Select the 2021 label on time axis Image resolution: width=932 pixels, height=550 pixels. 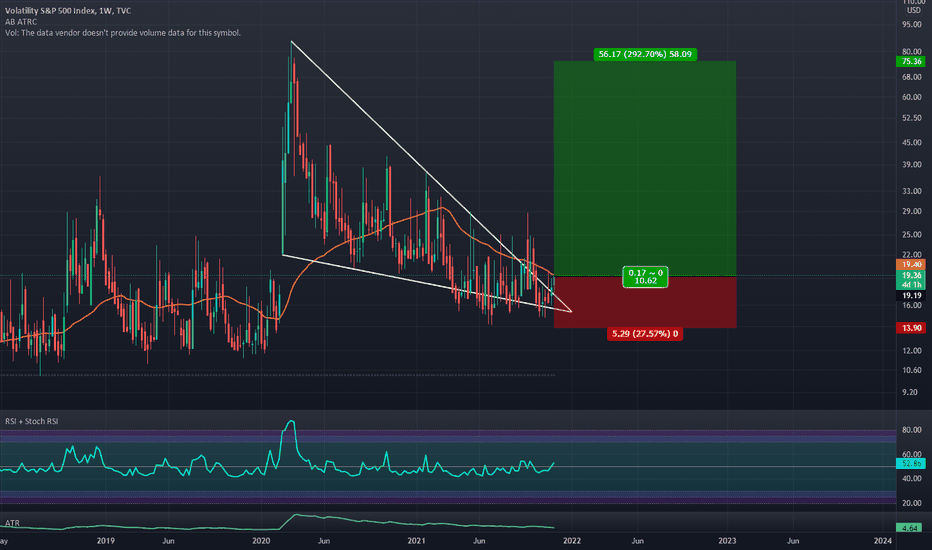416,540
